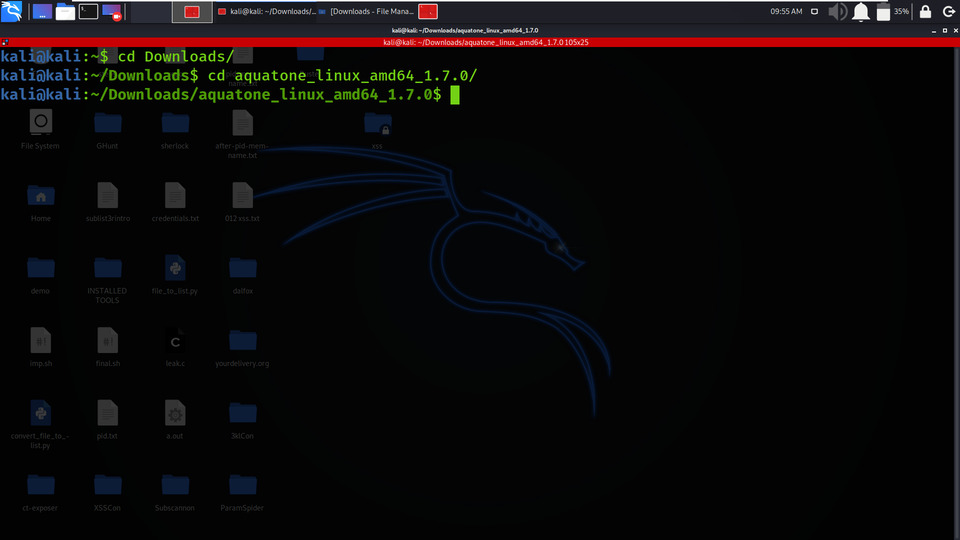Image resolution: width=960 pixels, height=540 pixels.
Task: Click the battery indicator icon
Action: pyautogui.click(x=883, y=12)
